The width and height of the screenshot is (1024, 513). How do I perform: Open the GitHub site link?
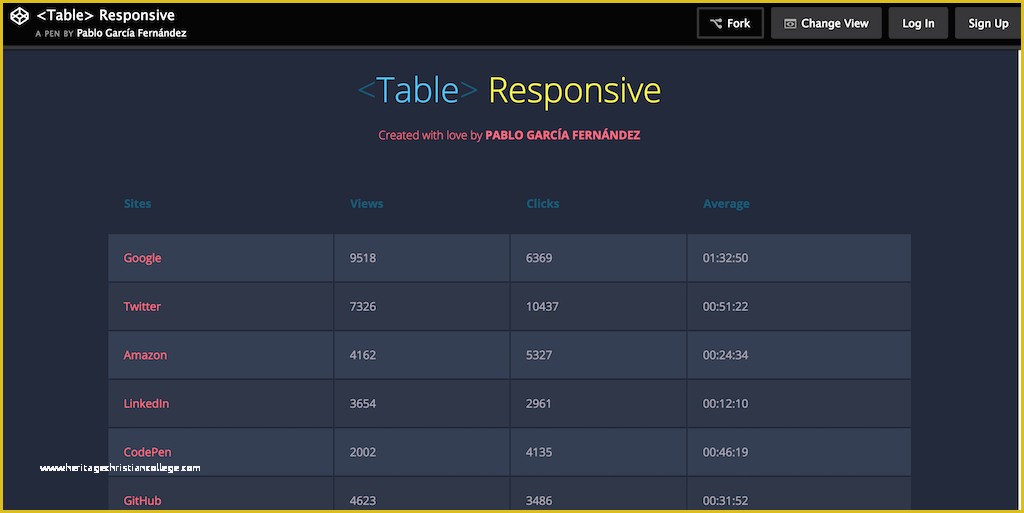142,501
